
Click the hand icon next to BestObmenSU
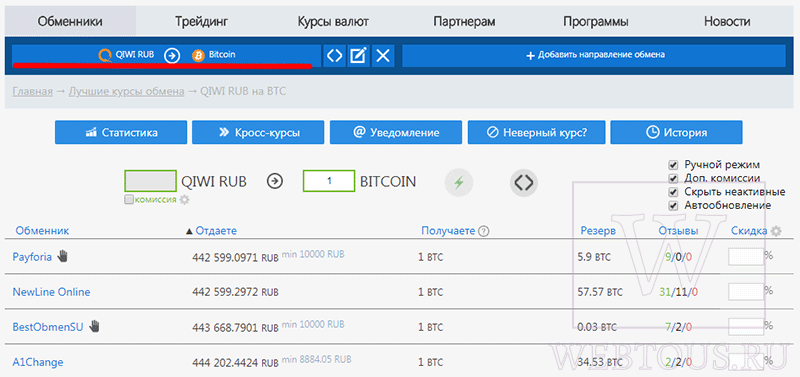(94, 325)
